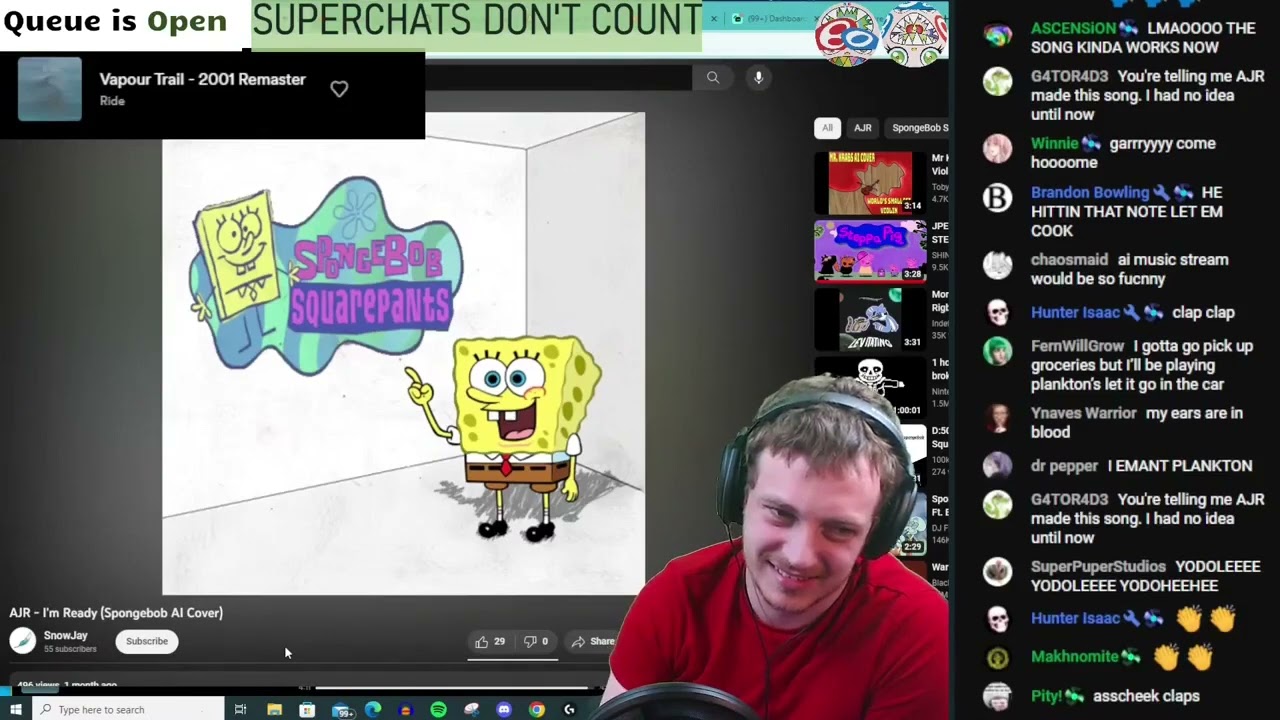Click the YouTube search input field

[560, 77]
